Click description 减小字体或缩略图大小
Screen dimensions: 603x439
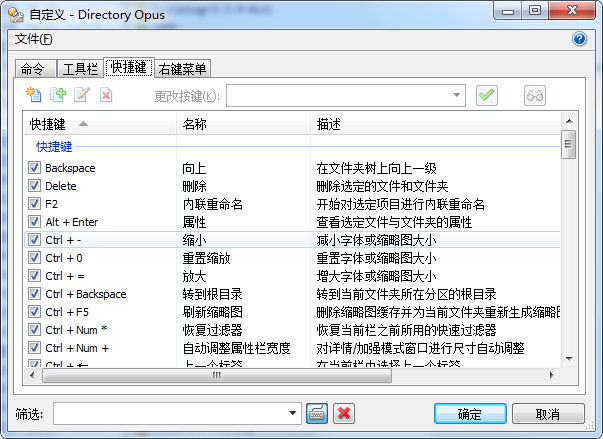(x=376, y=240)
